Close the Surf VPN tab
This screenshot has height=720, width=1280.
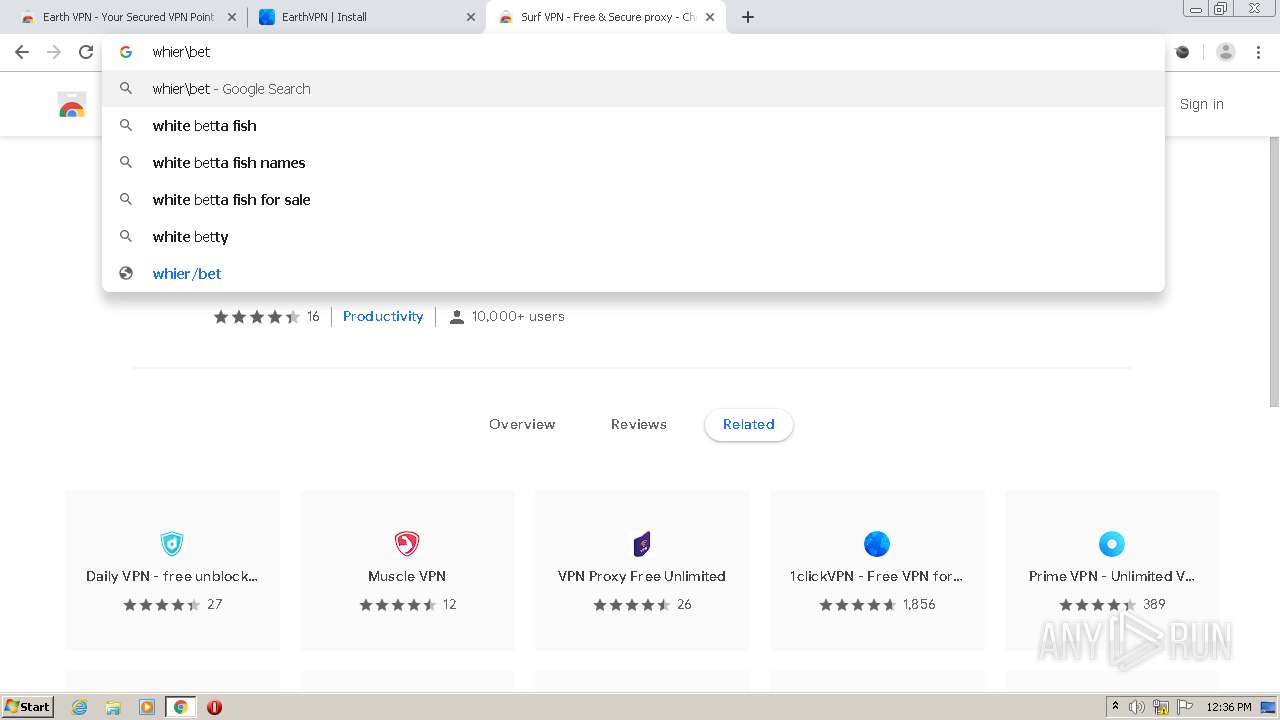(710, 17)
